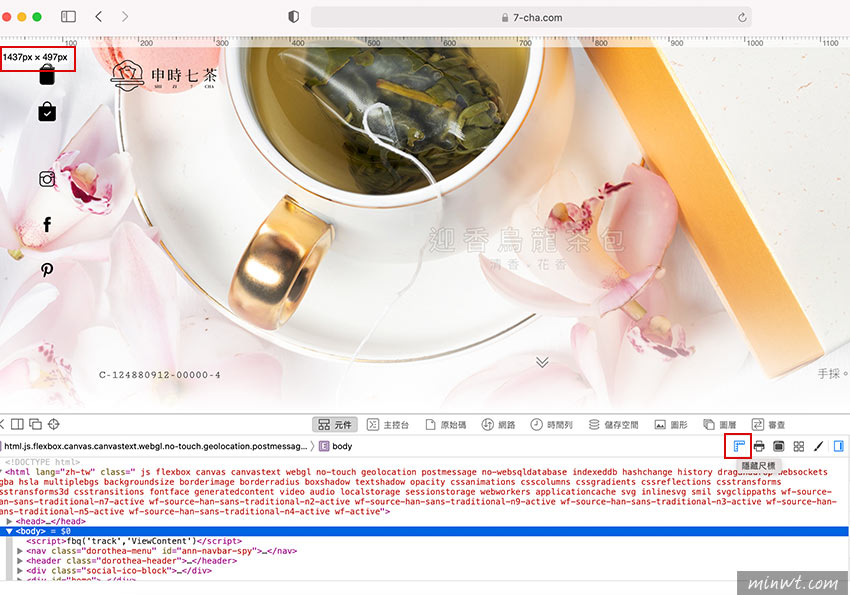Switch to the 時間列 (Timelines) tab
Viewport: 850px width, 595px height.
(x=551, y=425)
